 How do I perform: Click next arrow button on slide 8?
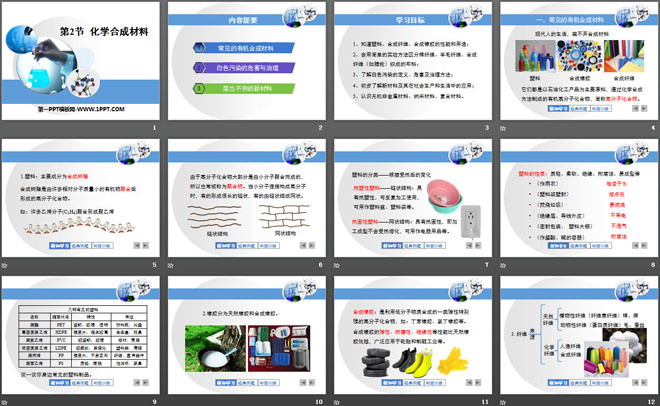click(644, 245)
